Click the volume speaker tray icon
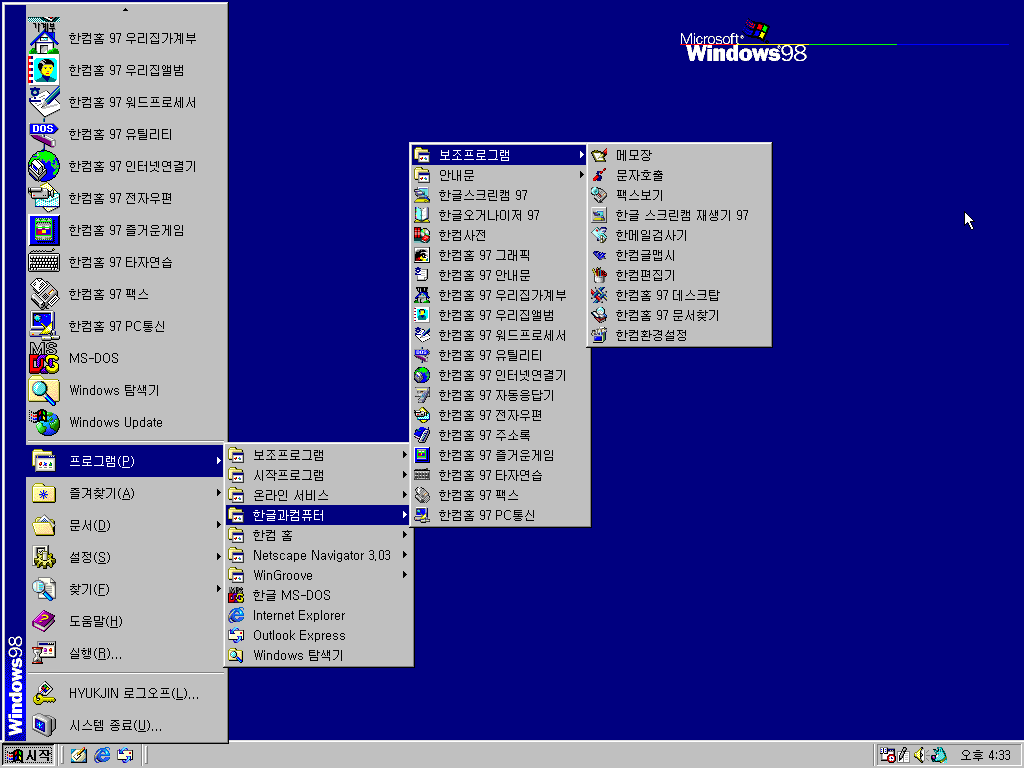1024x768 pixels. (x=920, y=755)
